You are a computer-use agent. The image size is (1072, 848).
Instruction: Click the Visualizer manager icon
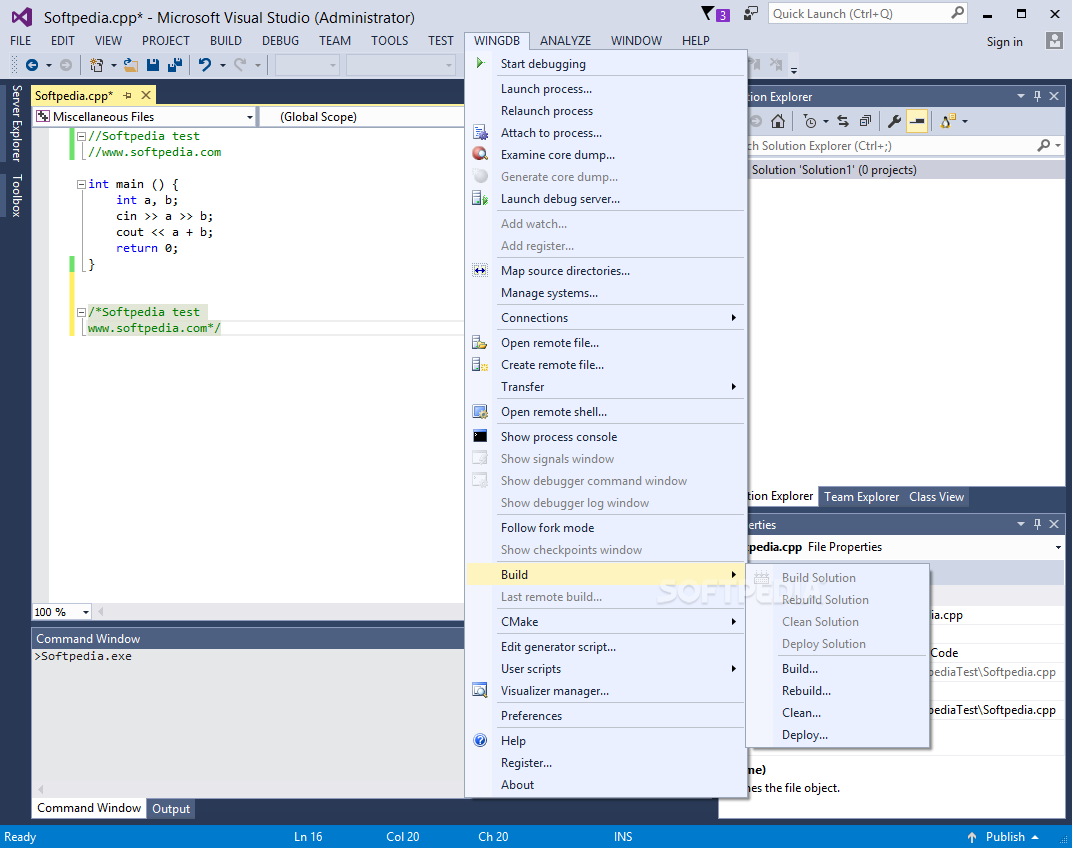click(x=481, y=691)
